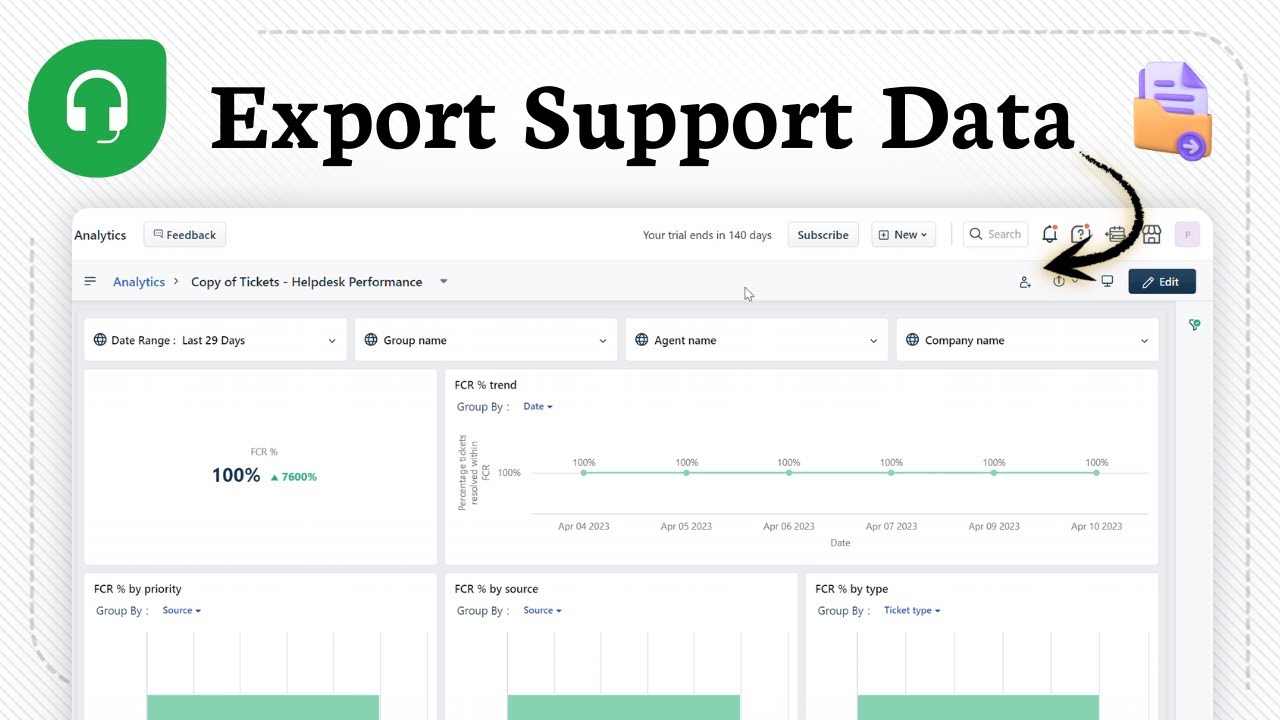
Task: Open the Agent name filter dropdown
Action: [x=757, y=340]
